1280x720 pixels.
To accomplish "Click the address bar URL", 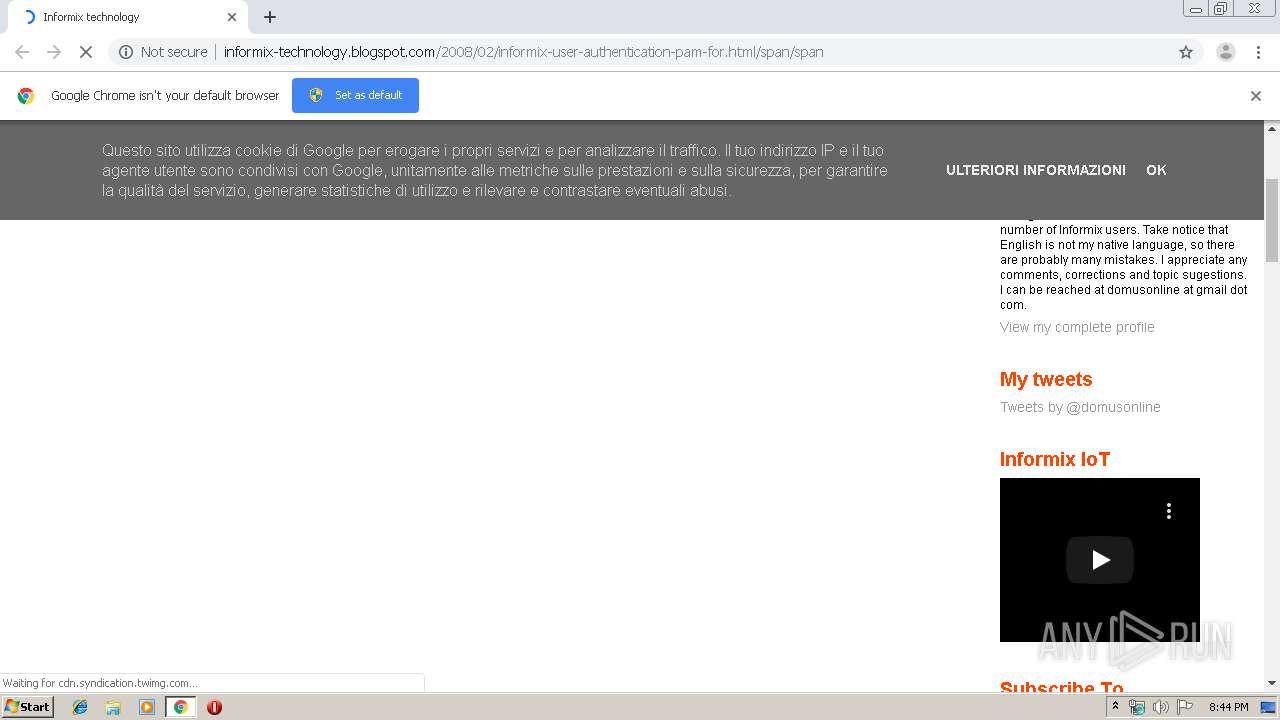I will pyautogui.click(x=523, y=52).
